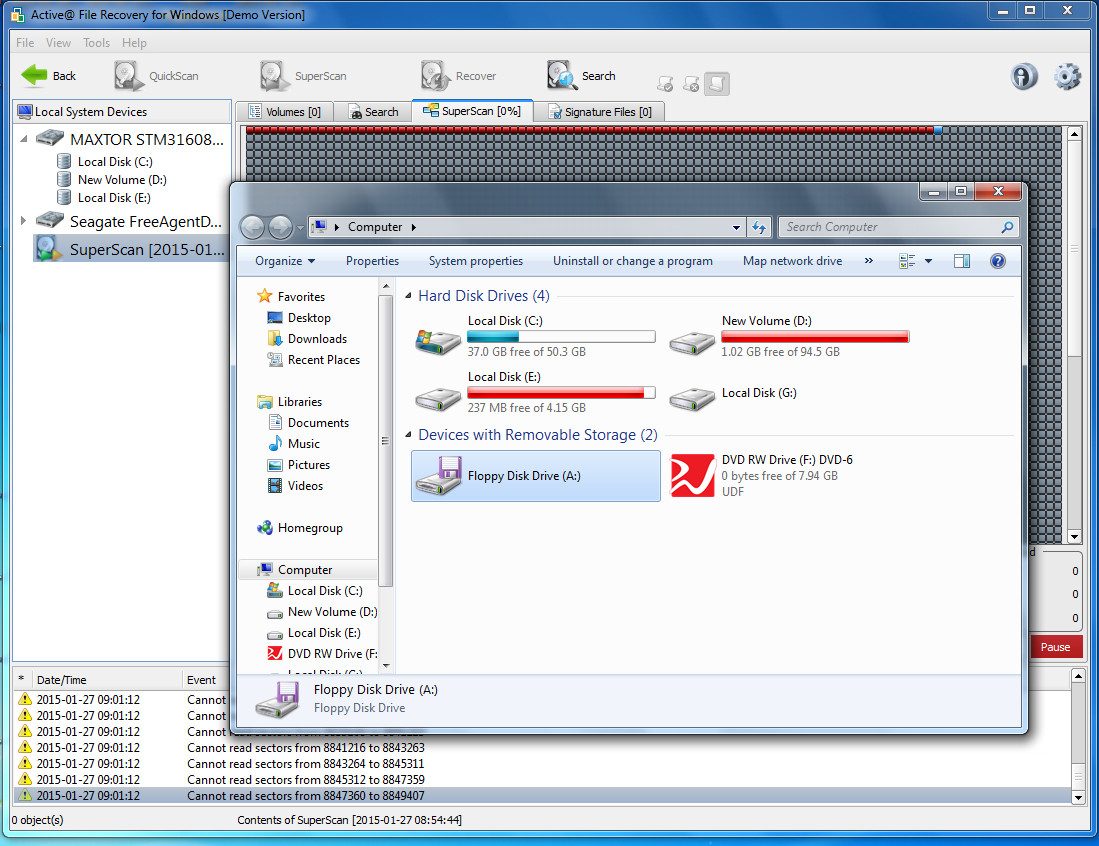The height and width of the screenshot is (846, 1099).
Task: Open the view options dropdown arrow
Action: [x=929, y=261]
